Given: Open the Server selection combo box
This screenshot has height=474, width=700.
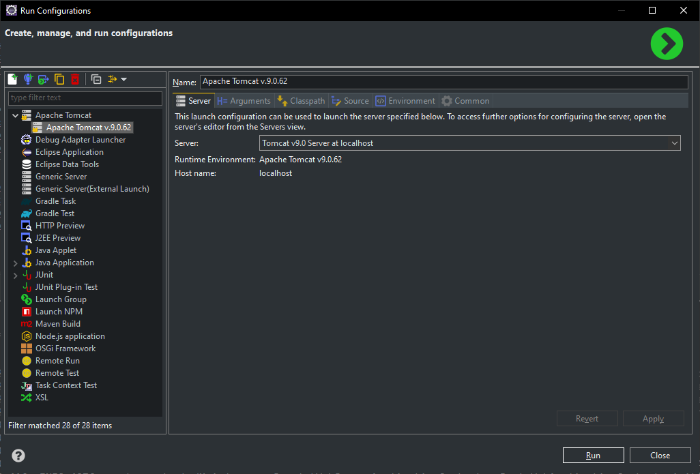Looking at the screenshot, I should click(x=469, y=143).
